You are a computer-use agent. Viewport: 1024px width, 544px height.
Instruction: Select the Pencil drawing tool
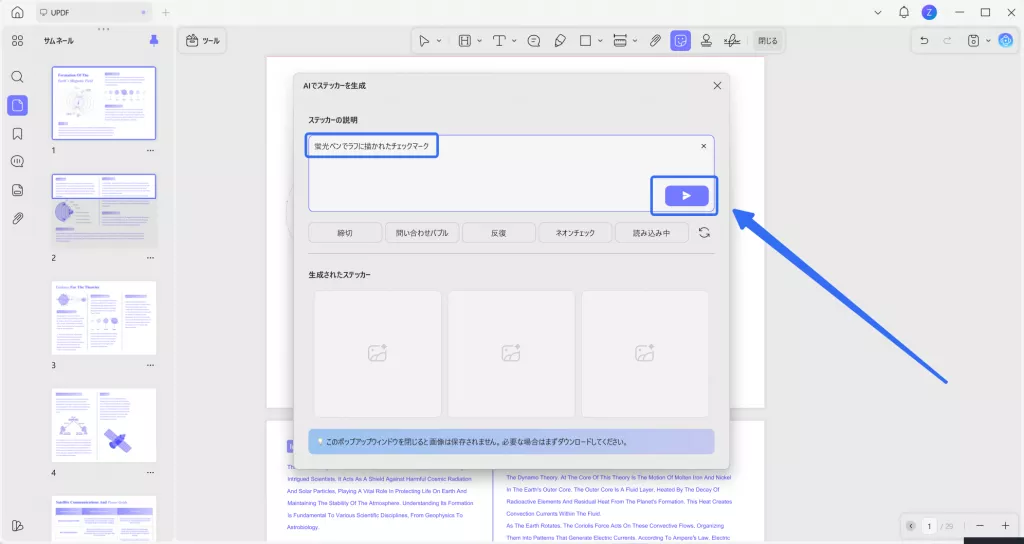coord(560,40)
